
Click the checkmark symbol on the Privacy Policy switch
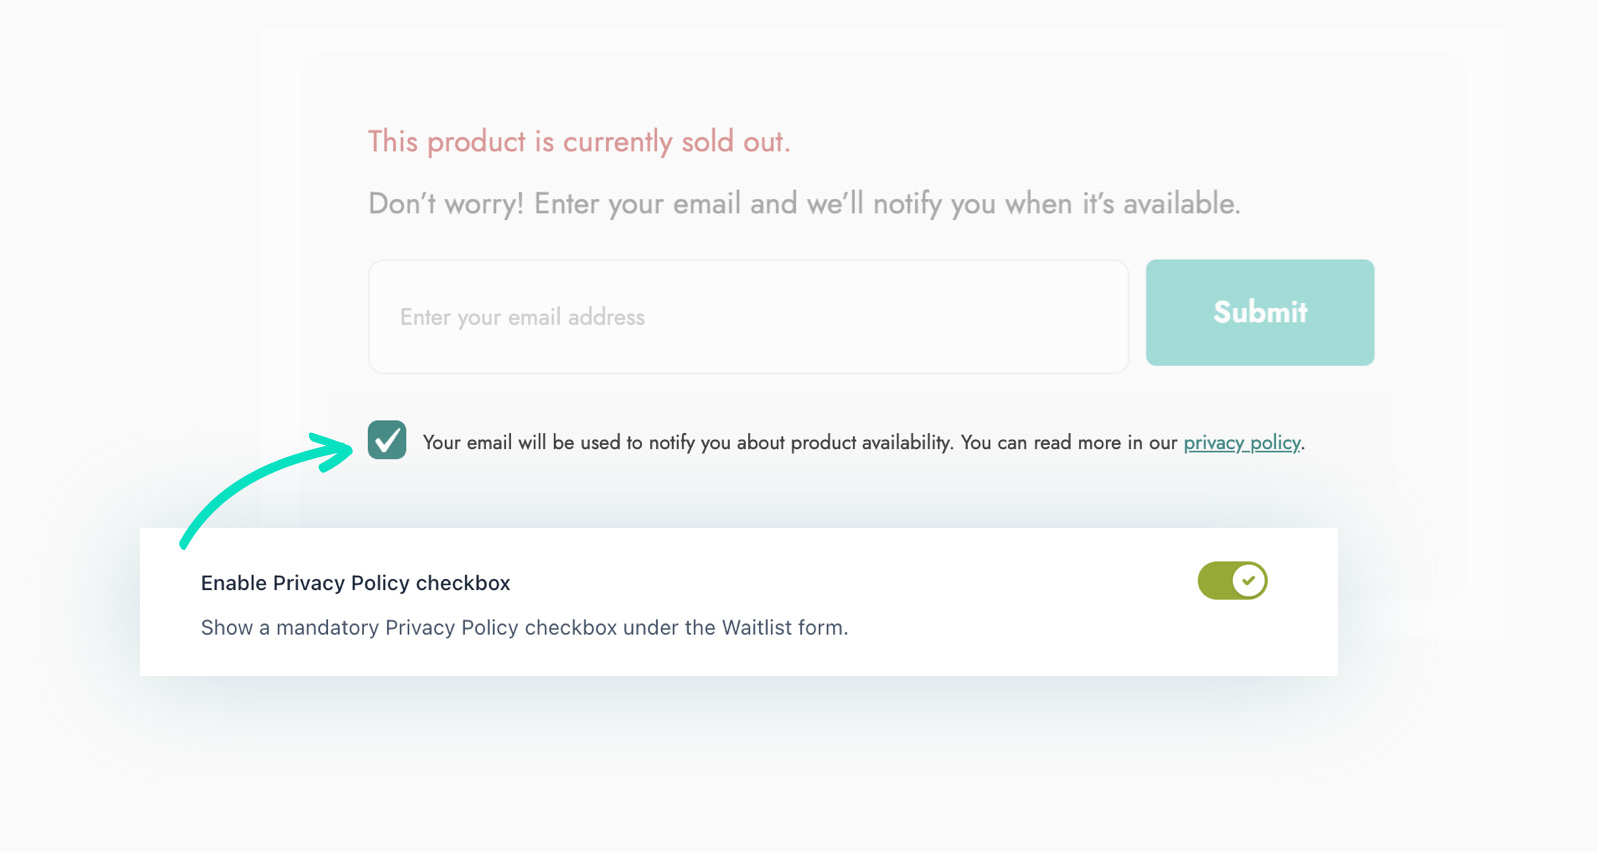[1247, 580]
